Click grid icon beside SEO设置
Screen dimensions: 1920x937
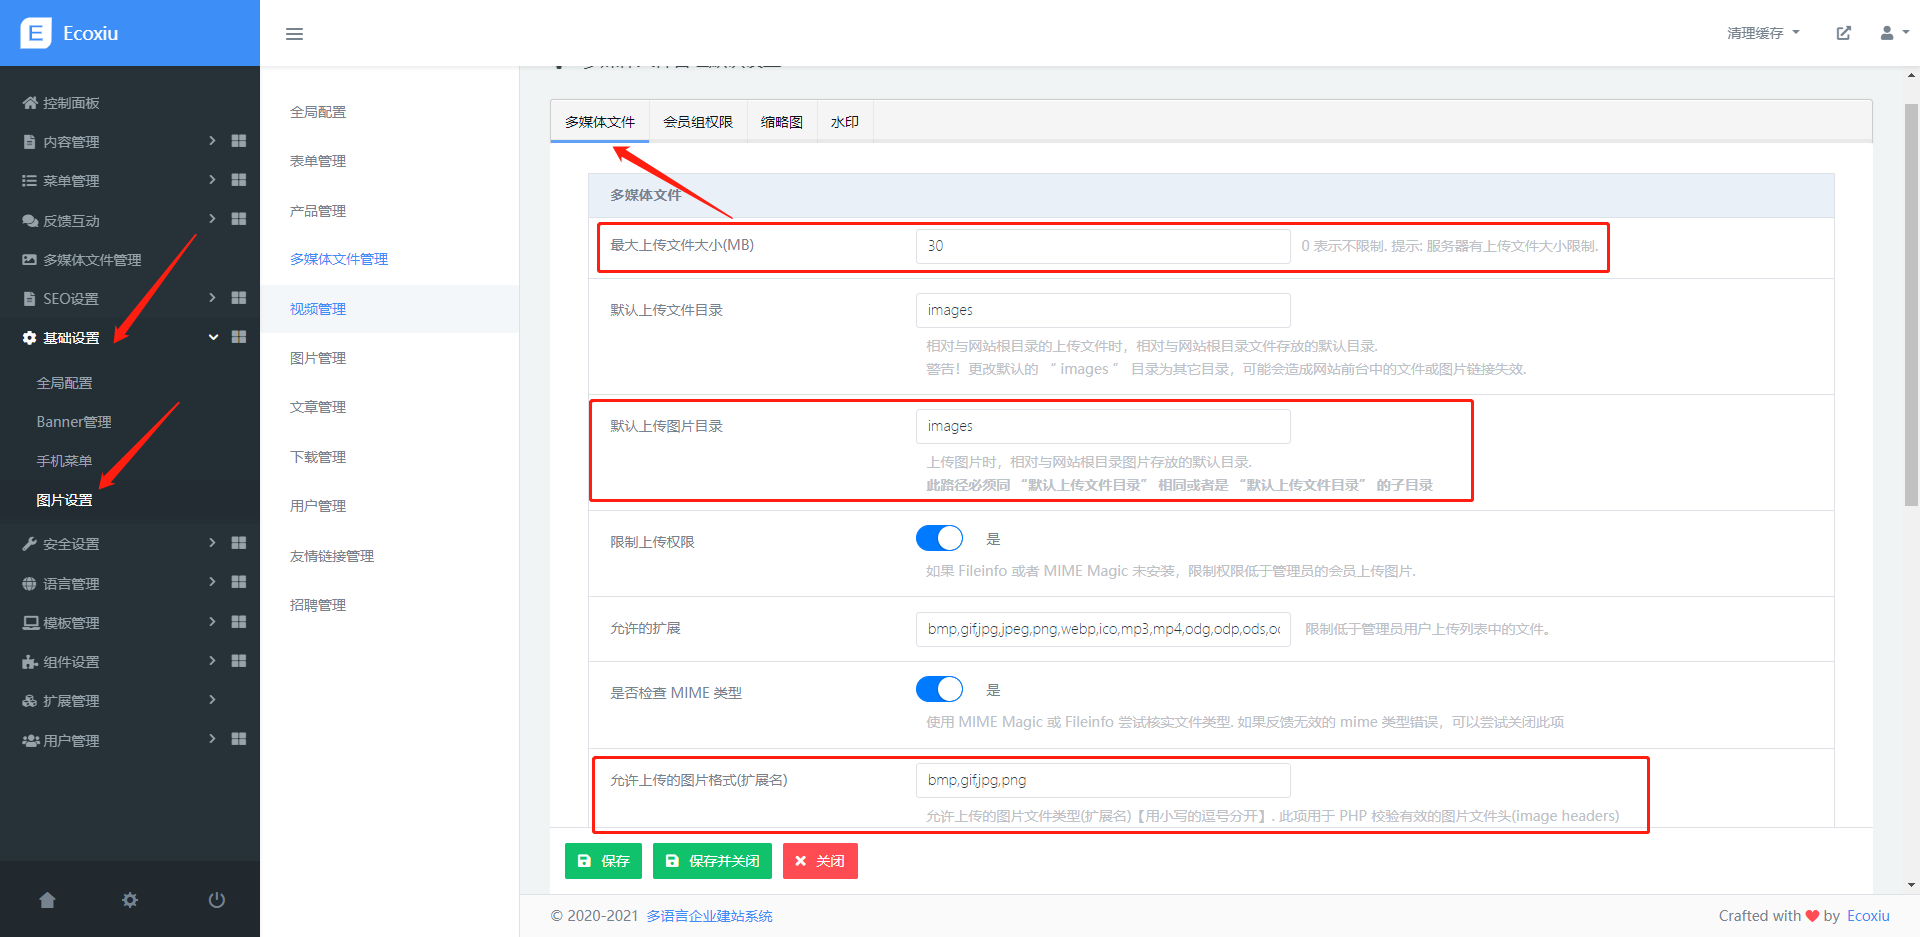(x=239, y=298)
